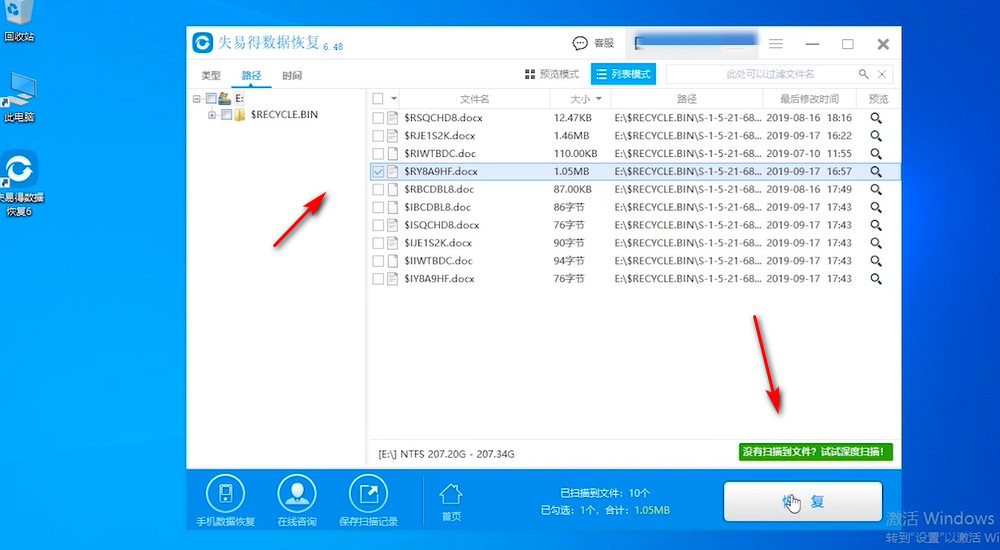Preview $RBCDBL8.doc with its magnifier icon
Viewport: 1000px width, 550px height.
point(876,190)
